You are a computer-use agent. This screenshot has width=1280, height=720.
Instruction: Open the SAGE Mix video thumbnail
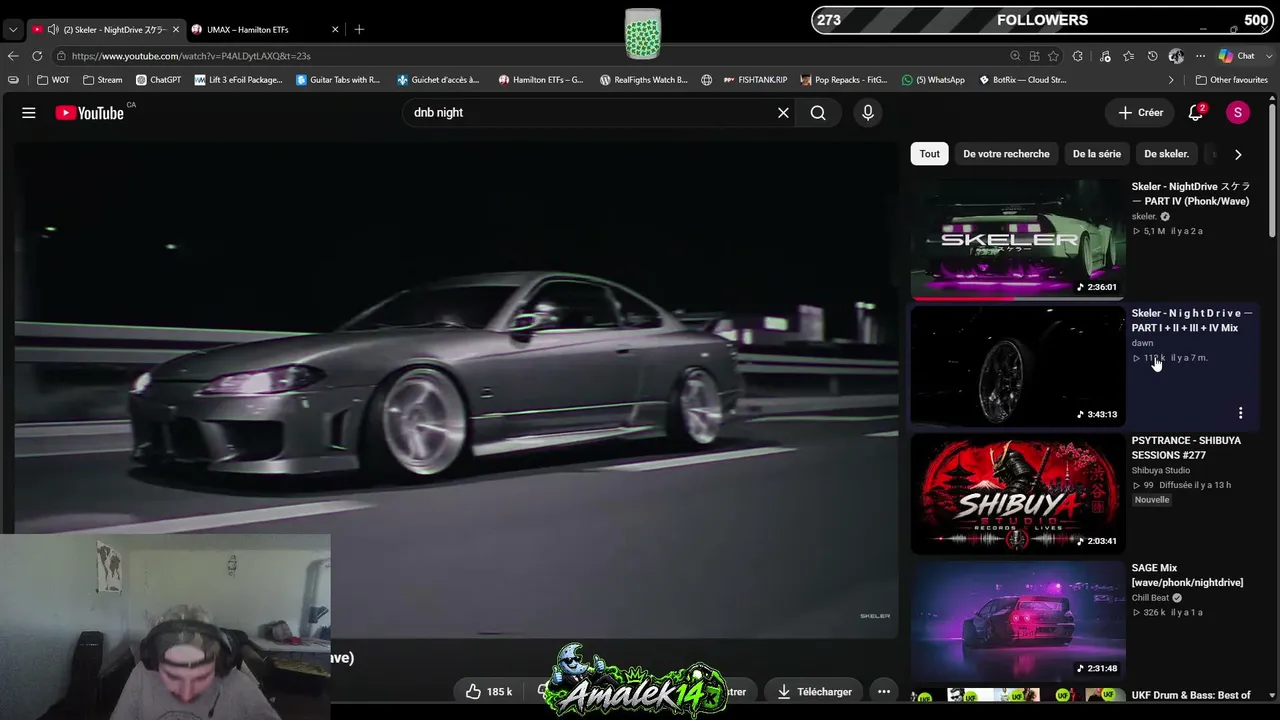pos(1018,620)
